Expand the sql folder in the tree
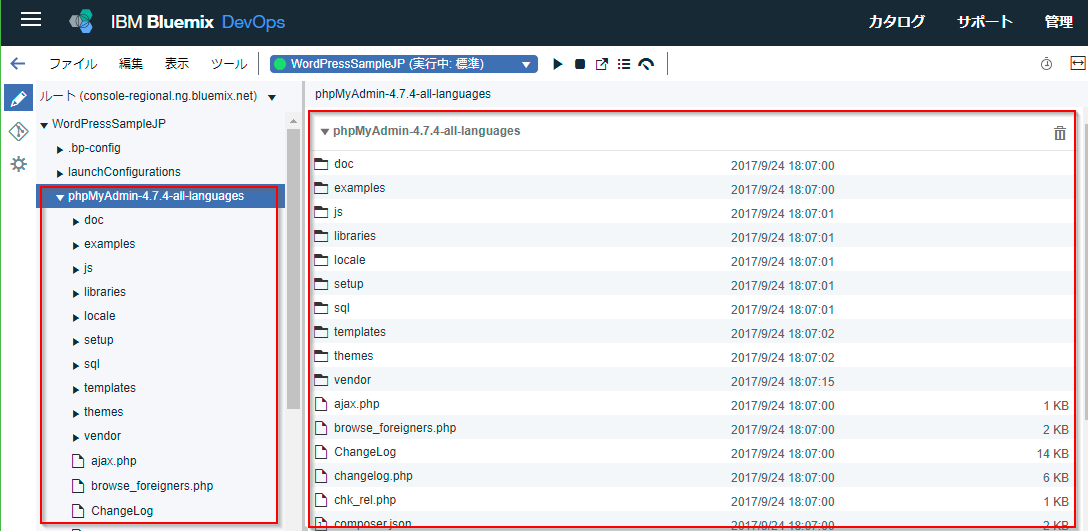 pos(76,365)
